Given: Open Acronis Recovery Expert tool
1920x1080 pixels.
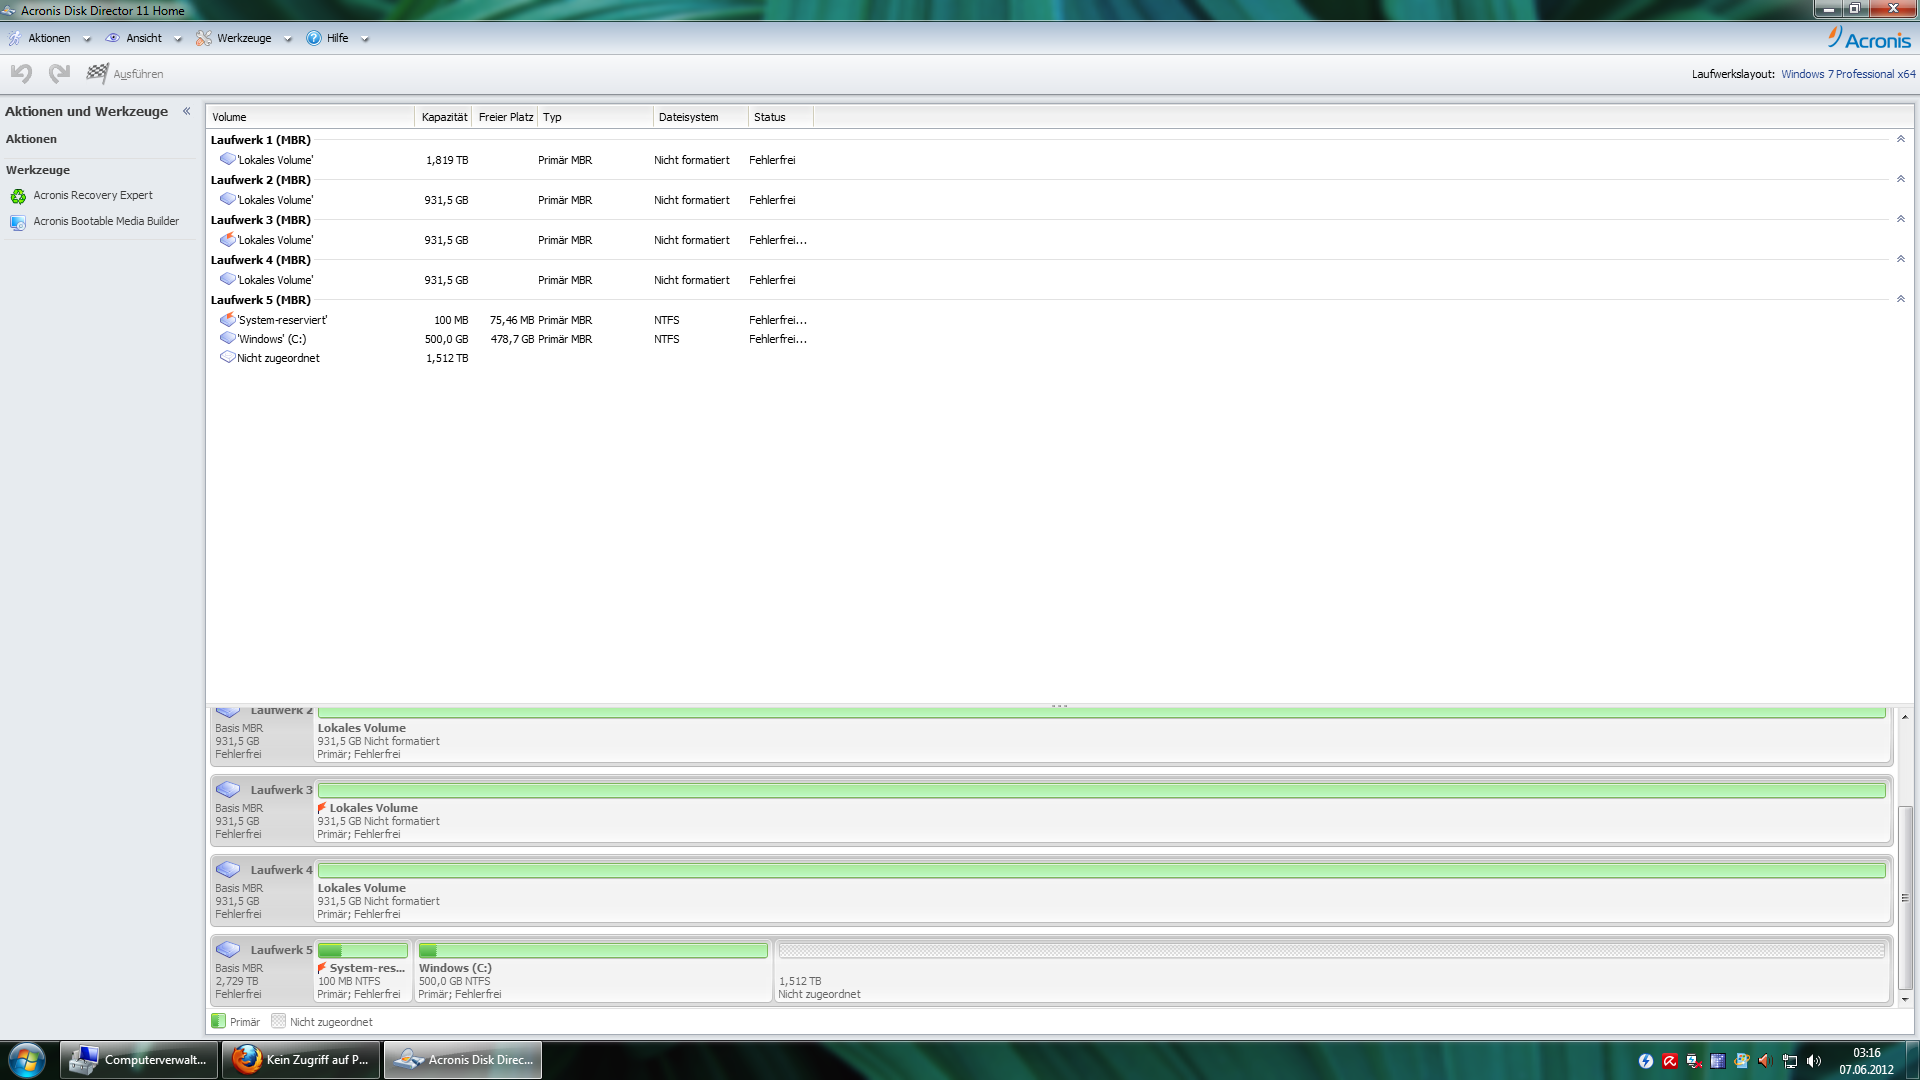Looking at the screenshot, I should 92,196.
